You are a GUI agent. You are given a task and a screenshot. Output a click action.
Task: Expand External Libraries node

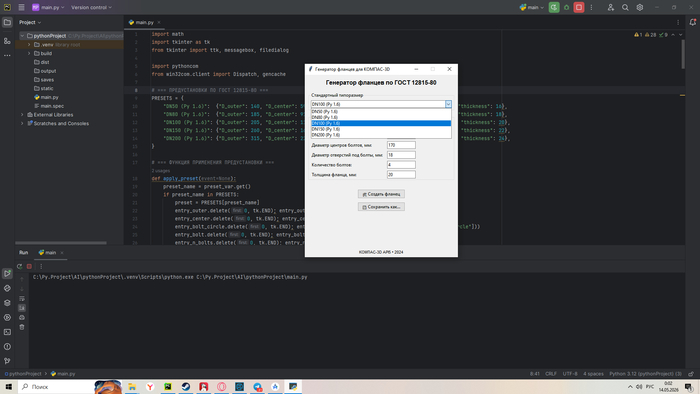[22, 115]
